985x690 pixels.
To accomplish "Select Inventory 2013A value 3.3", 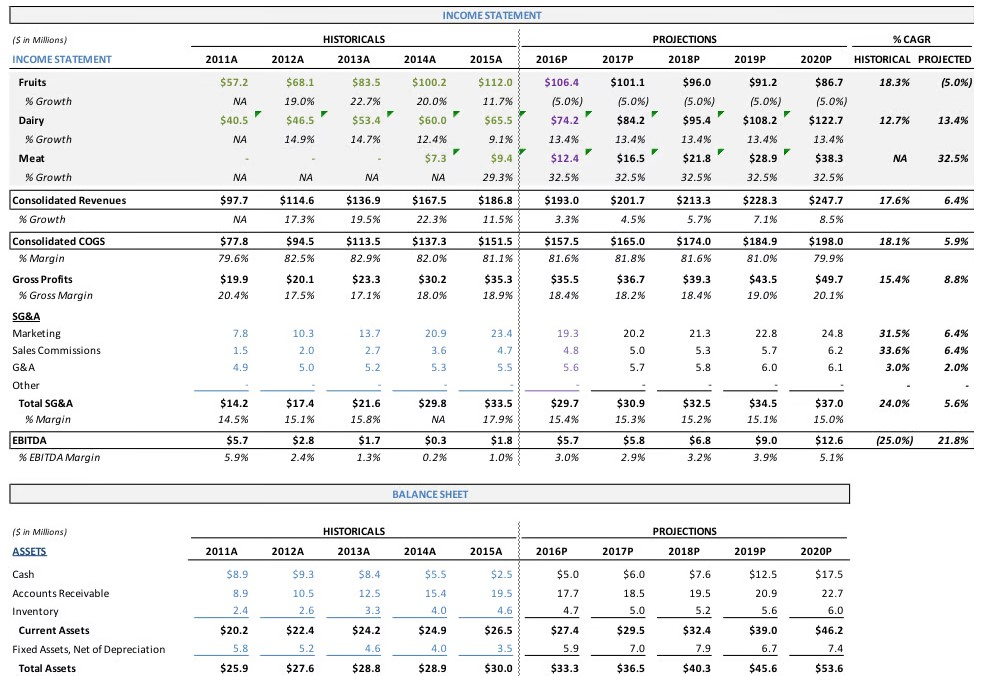I will pyautogui.click(x=373, y=610).
